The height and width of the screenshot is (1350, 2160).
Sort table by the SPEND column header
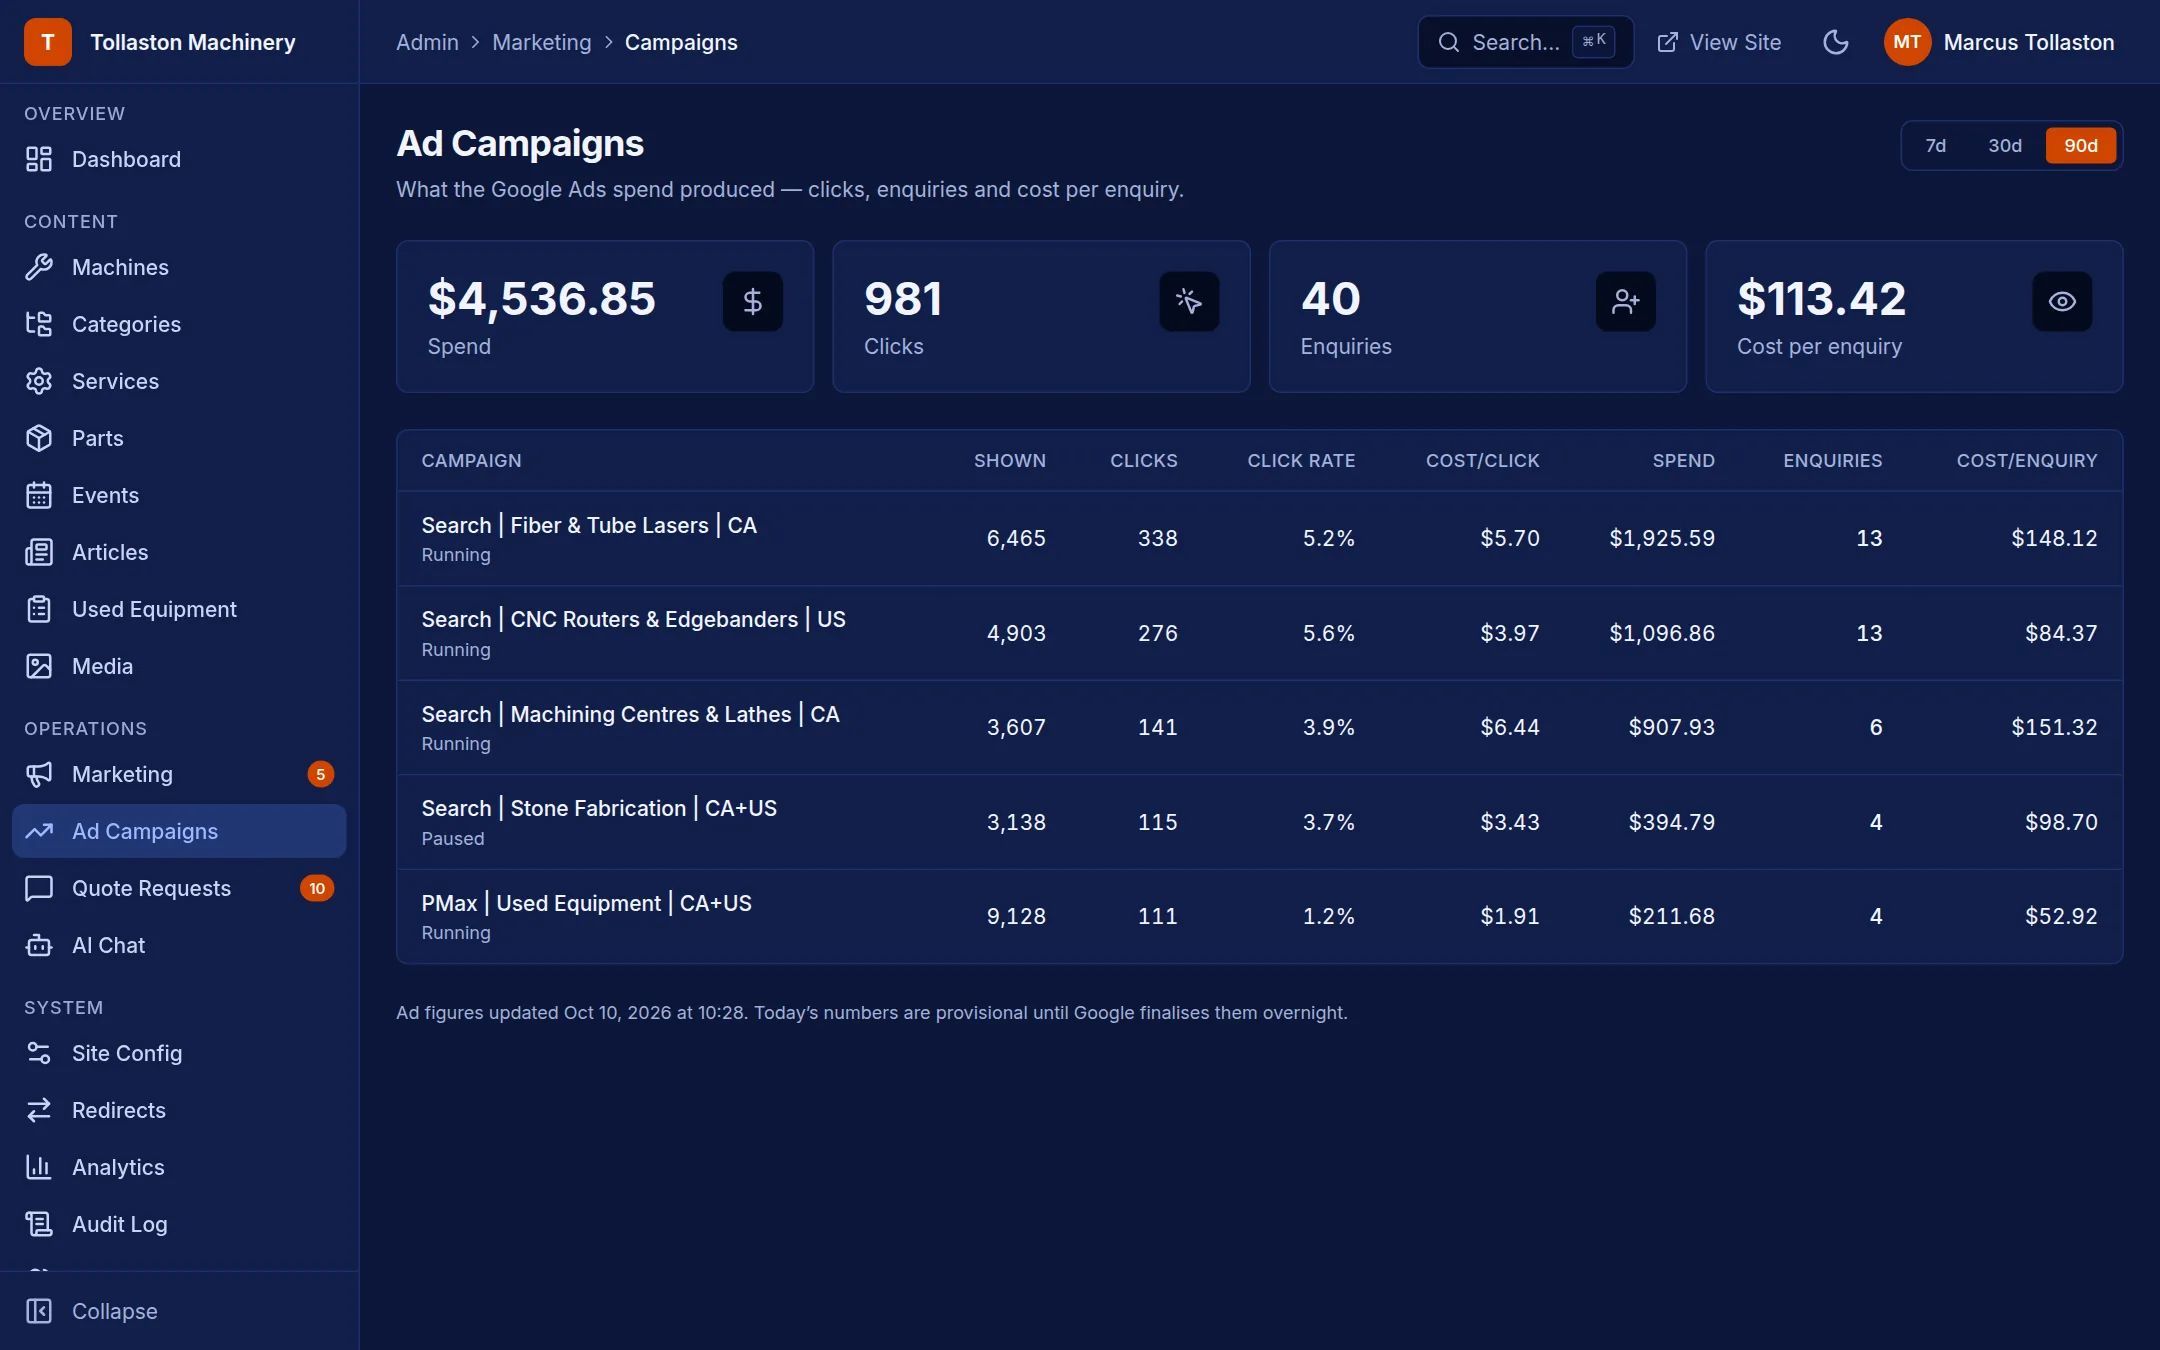pos(1684,461)
